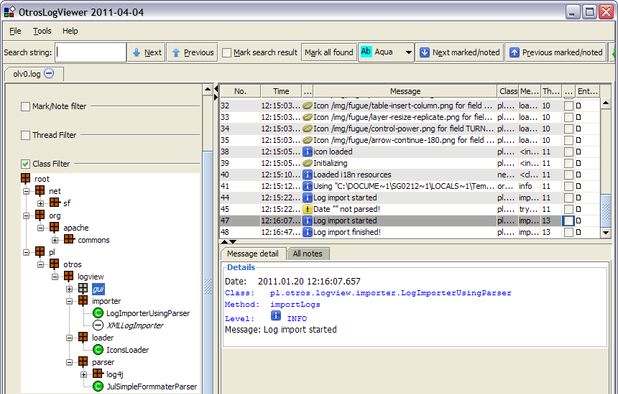The image size is (618, 394).
Task: Click the Aqua 'Ab' color marker icon
Action: click(x=366, y=52)
